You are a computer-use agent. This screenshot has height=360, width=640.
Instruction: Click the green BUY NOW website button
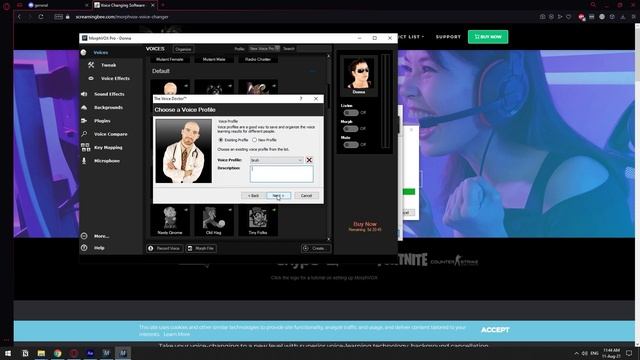click(x=488, y=37)
